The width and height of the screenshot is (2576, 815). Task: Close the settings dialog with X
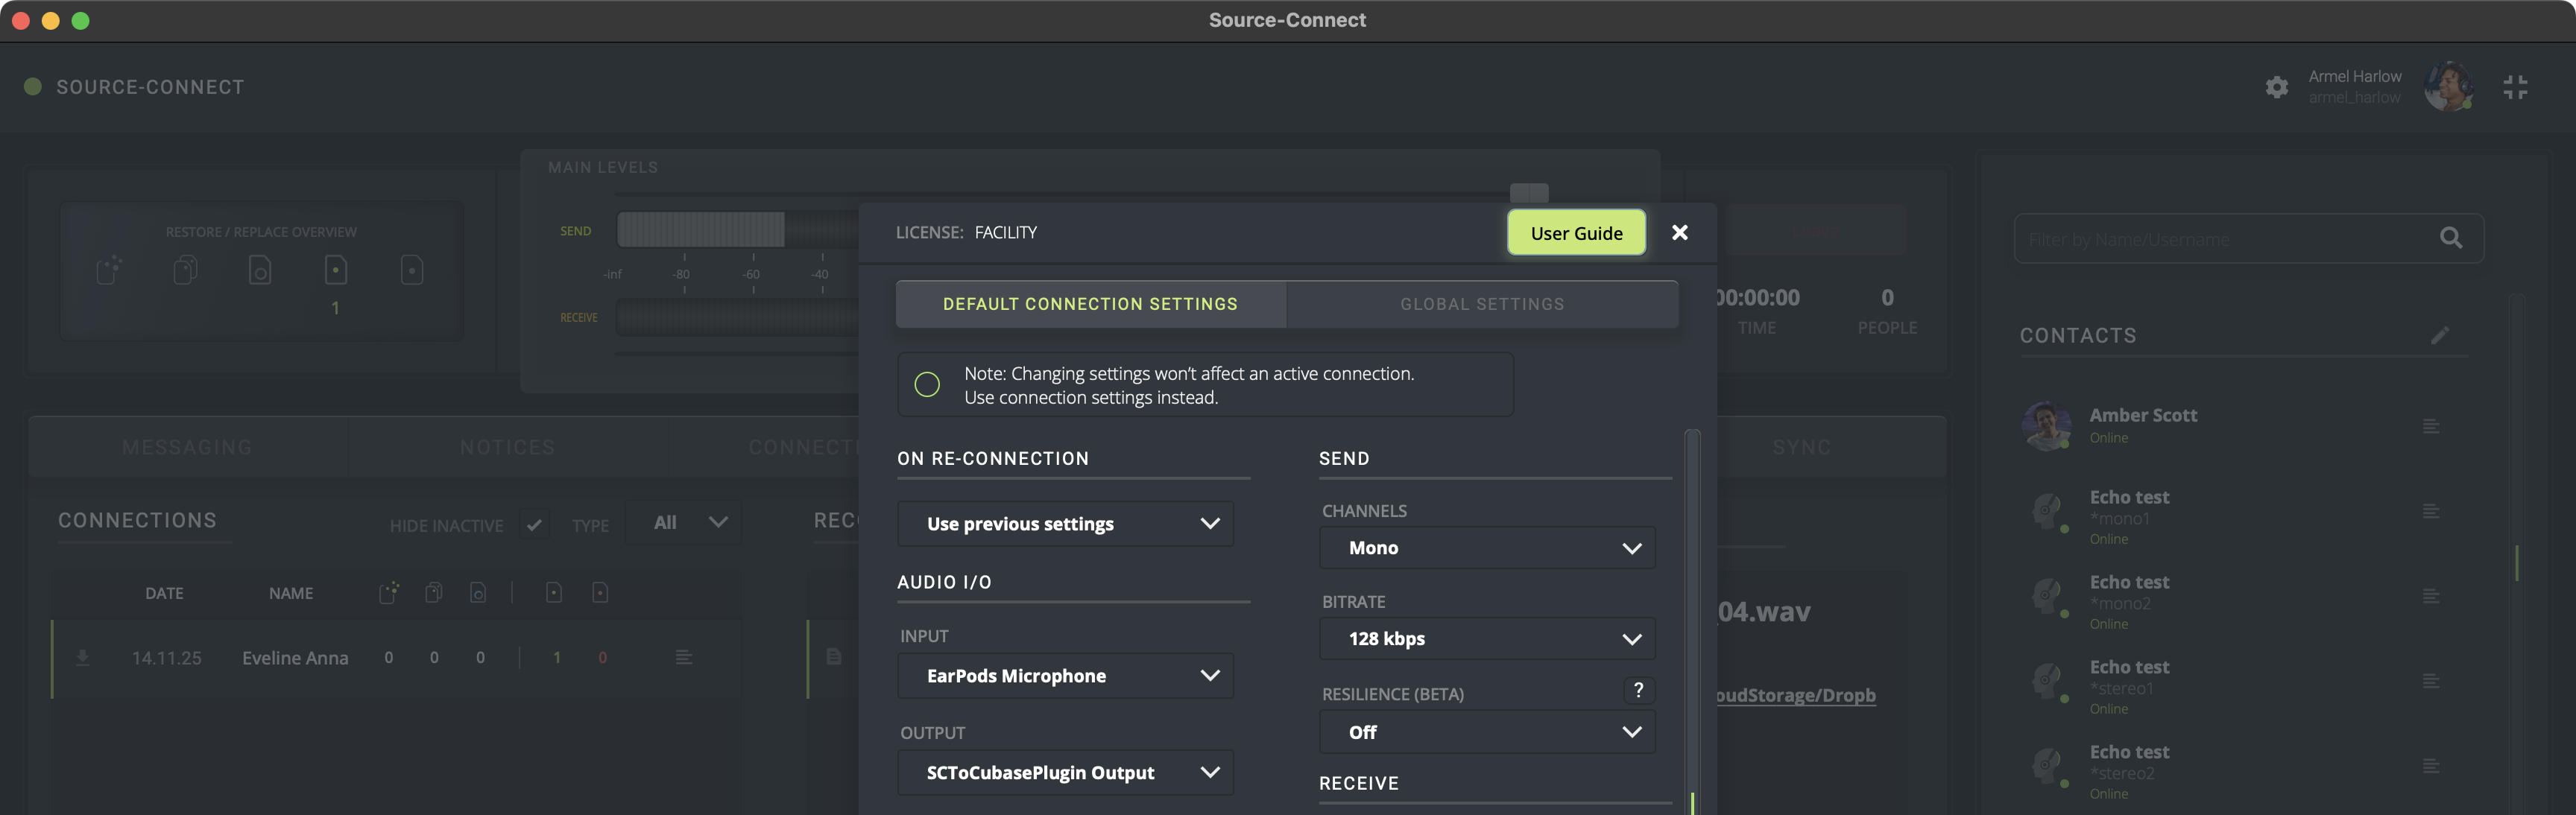click(x=1679, y=232)
